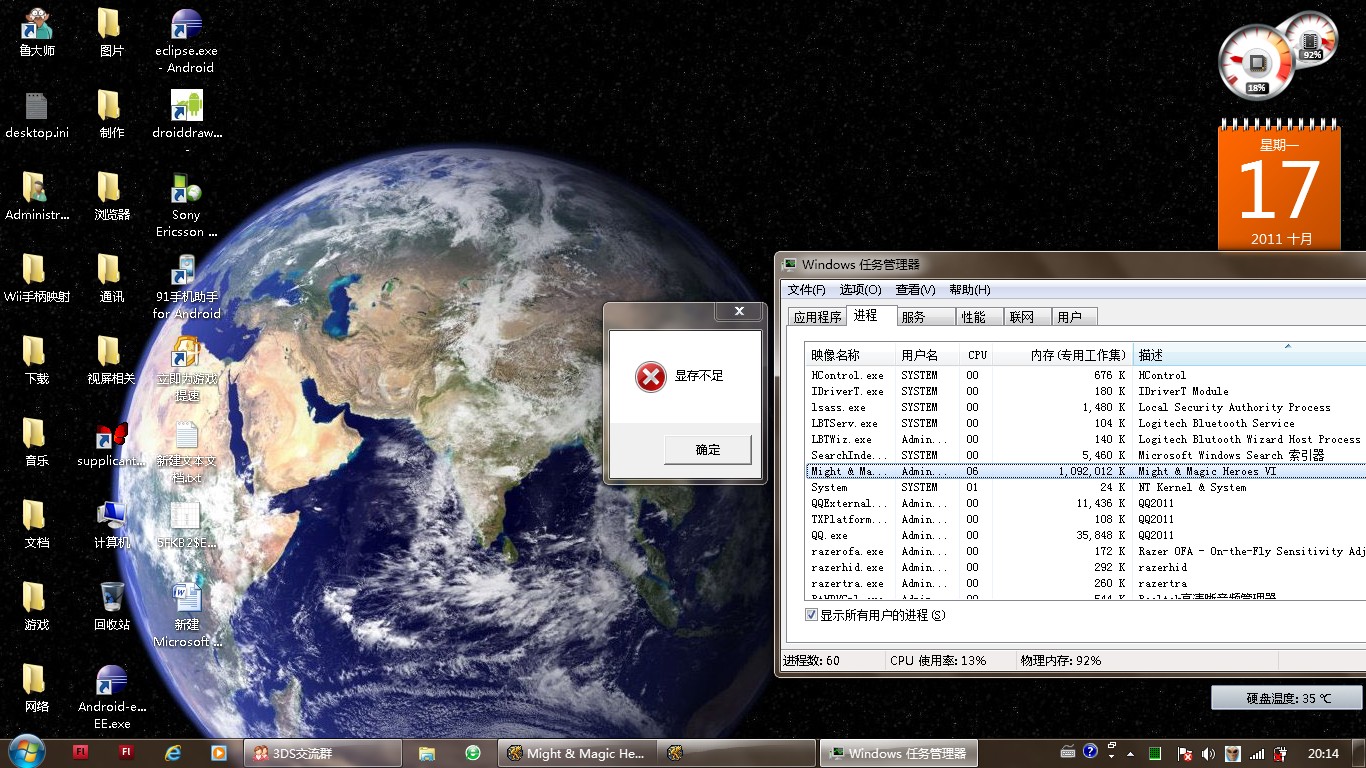Screen dimensions: 1366x768
Task: Open the 查看(V) menu
Action: coord(915,290)
